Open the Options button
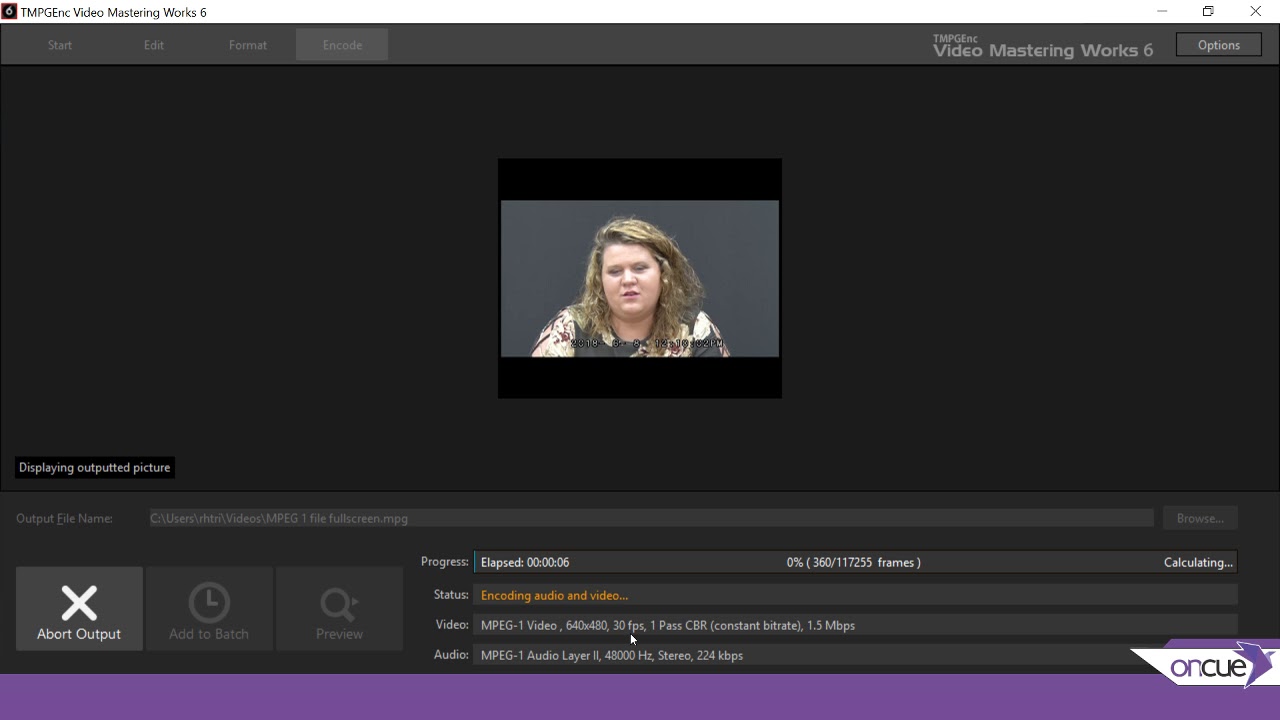The width and height of the screenshot is (1280, 720). (x=1219, y=45)
